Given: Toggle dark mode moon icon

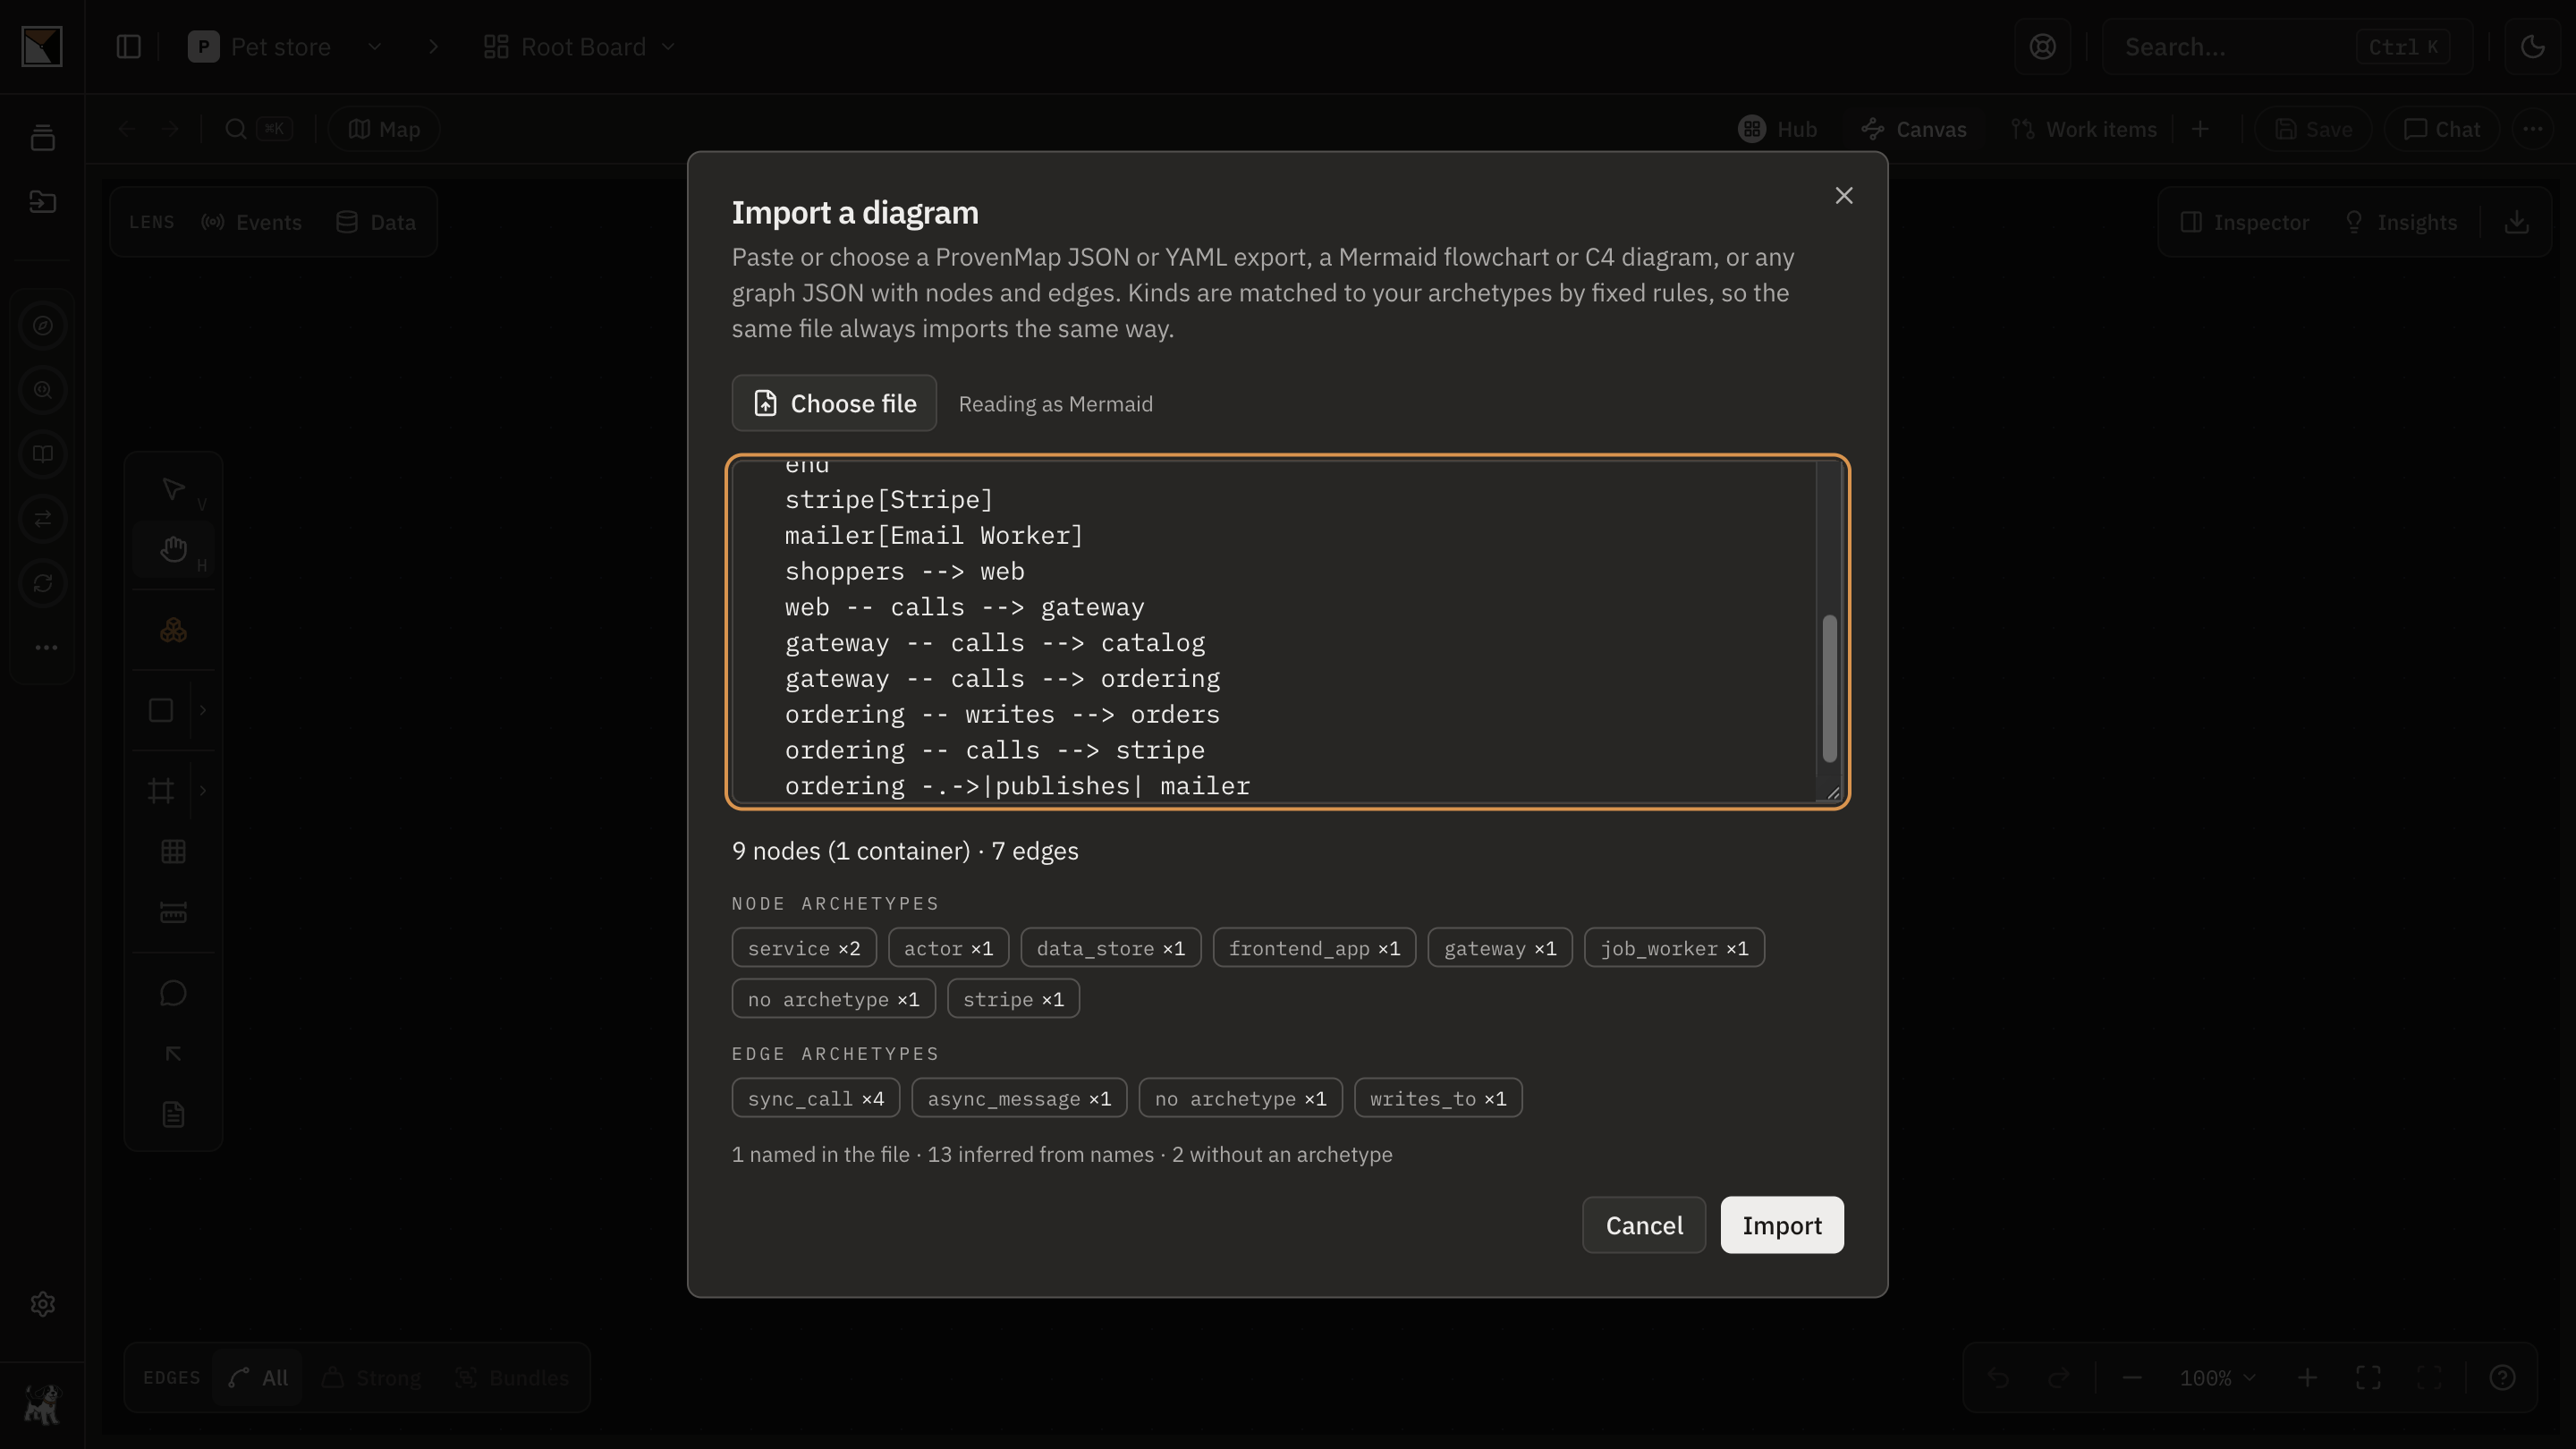Looking at the screenshot, I should tap(2532, 47).
